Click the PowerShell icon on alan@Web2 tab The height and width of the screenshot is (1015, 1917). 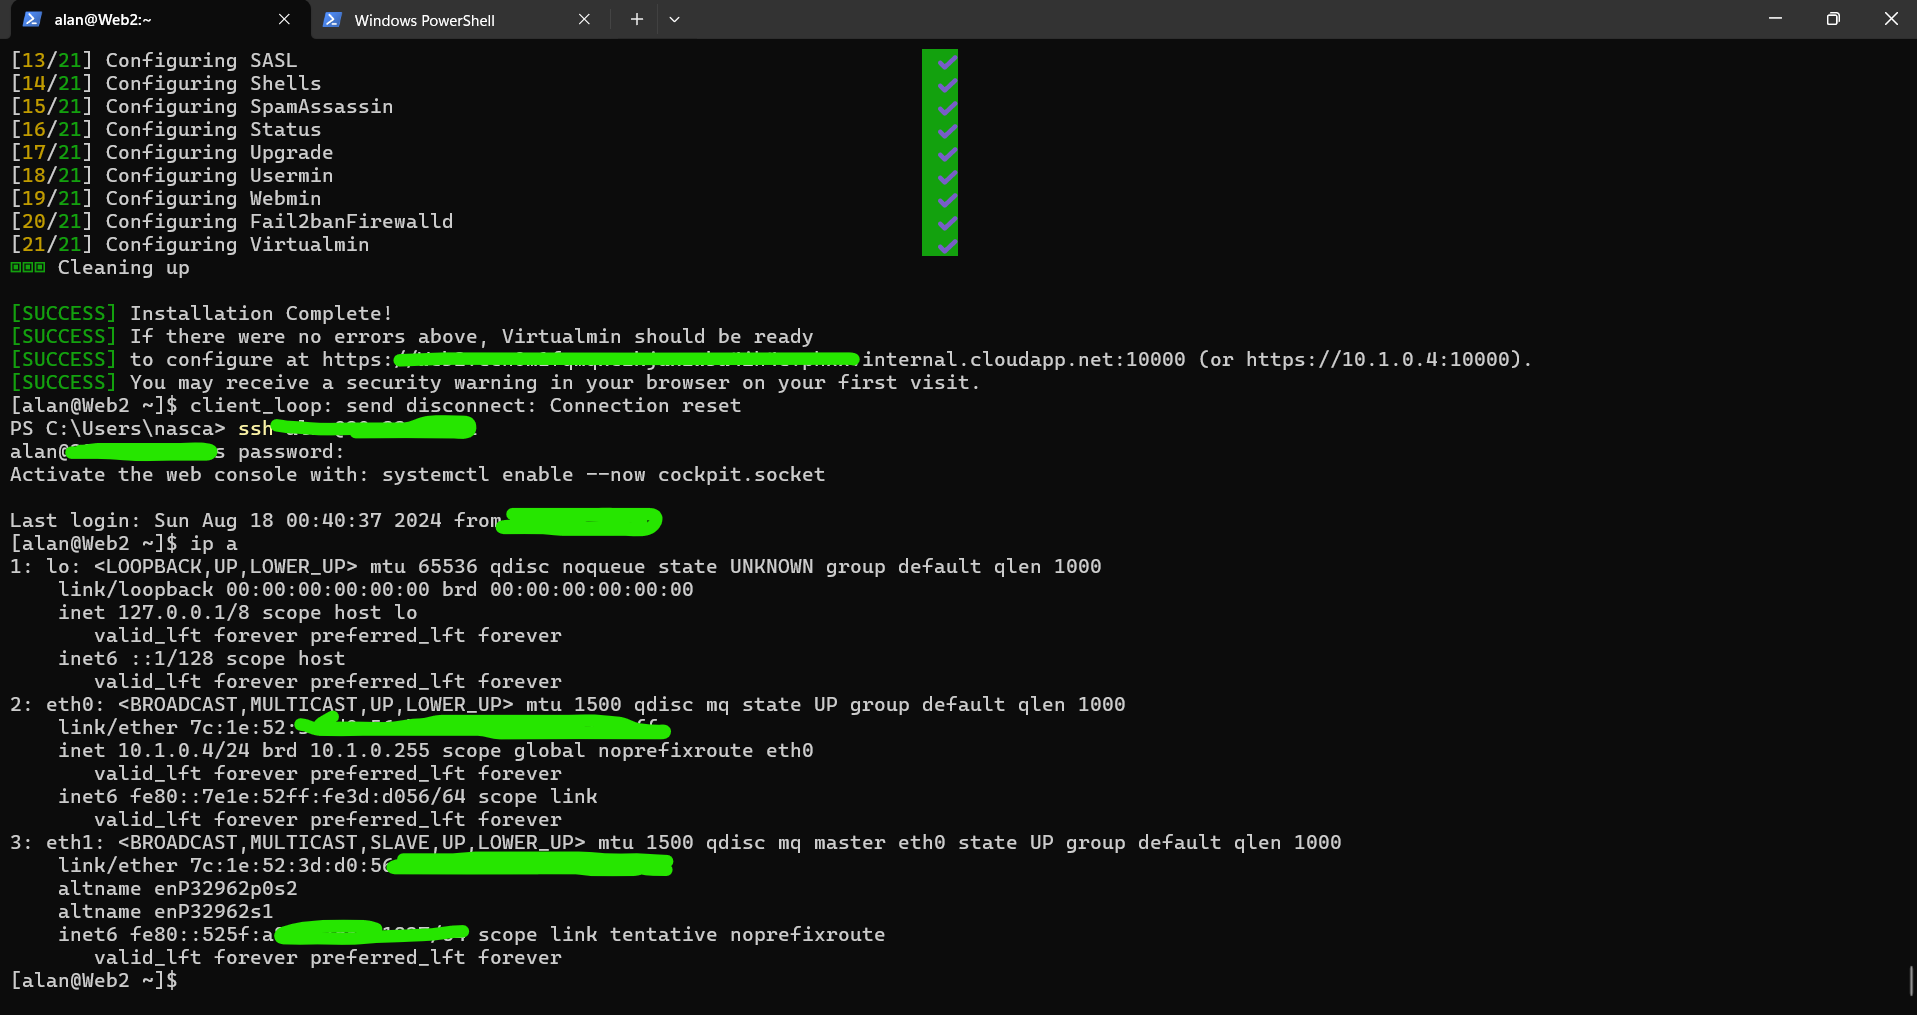(x=32, y=20)
